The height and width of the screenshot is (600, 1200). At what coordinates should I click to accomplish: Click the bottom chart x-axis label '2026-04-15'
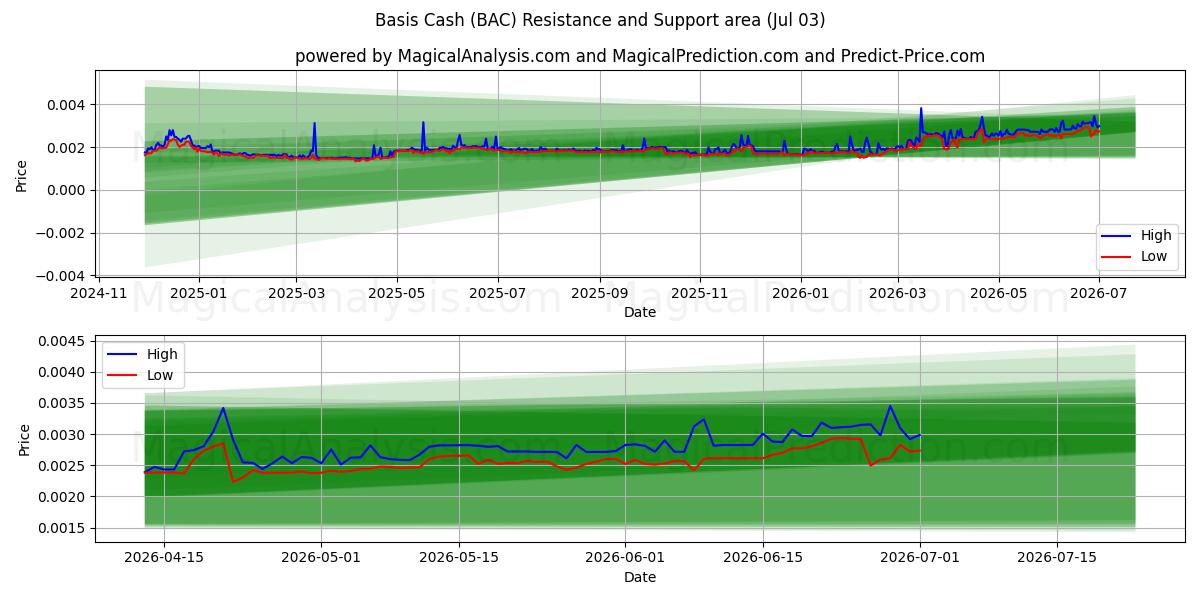click(164, 559)
